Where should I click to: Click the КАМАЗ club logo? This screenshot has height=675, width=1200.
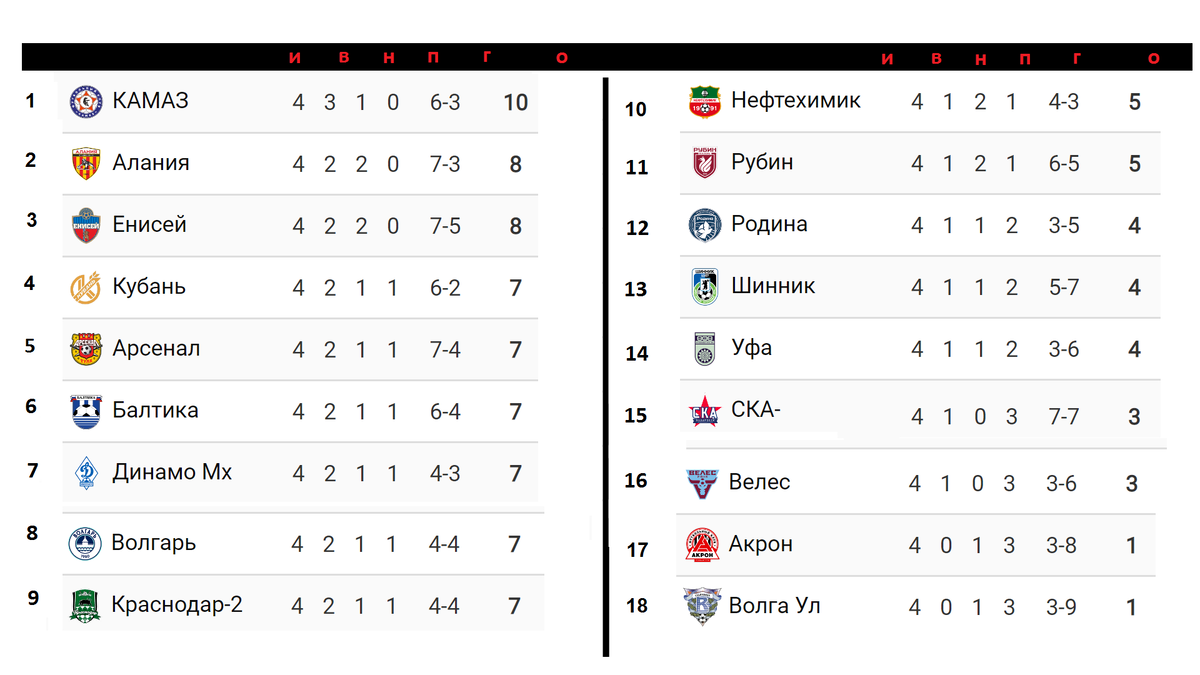pyautogui.click(x=85, y=102)
